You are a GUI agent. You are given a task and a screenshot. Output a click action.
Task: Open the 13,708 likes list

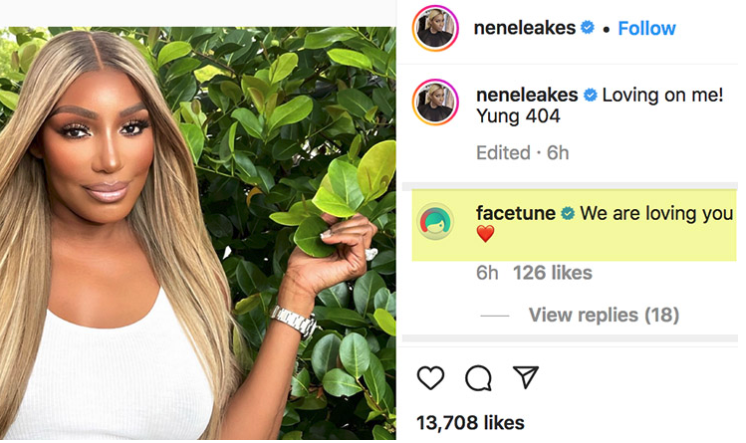pos(470,423)
